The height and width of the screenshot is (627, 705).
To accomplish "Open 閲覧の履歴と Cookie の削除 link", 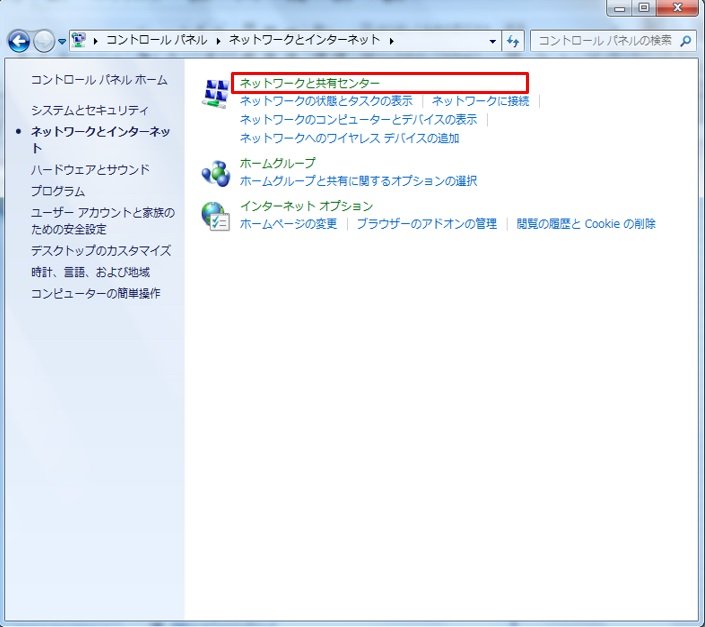I will pyautogui.click(x=586, y=224).
